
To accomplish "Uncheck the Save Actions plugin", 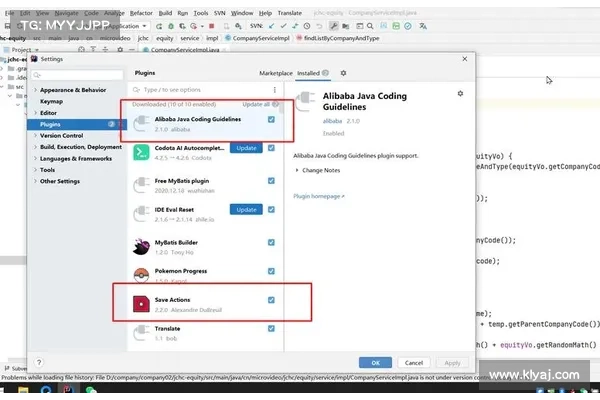I will click(x=271, y=300).
